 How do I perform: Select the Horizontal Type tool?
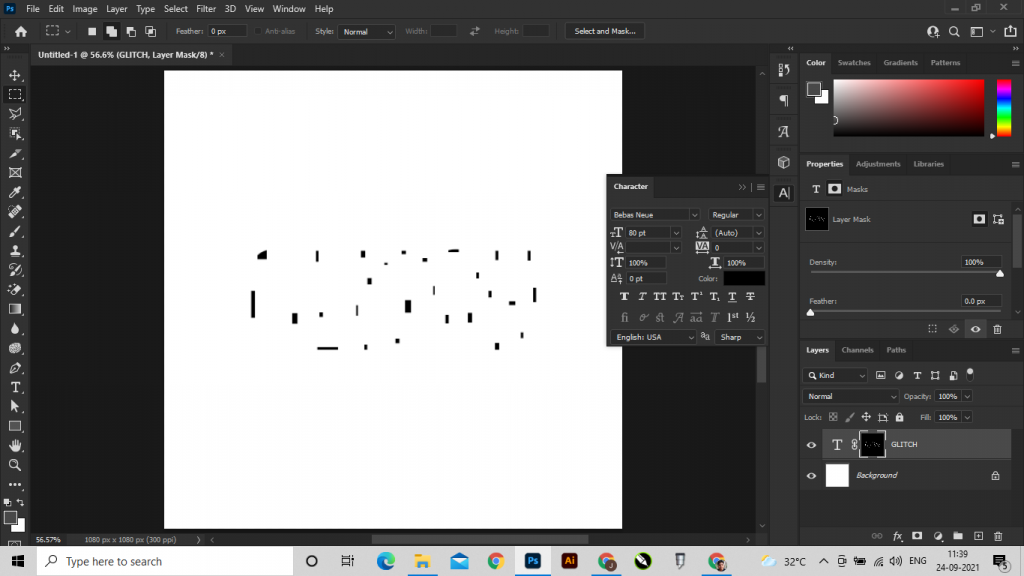(x=15, y=387)
